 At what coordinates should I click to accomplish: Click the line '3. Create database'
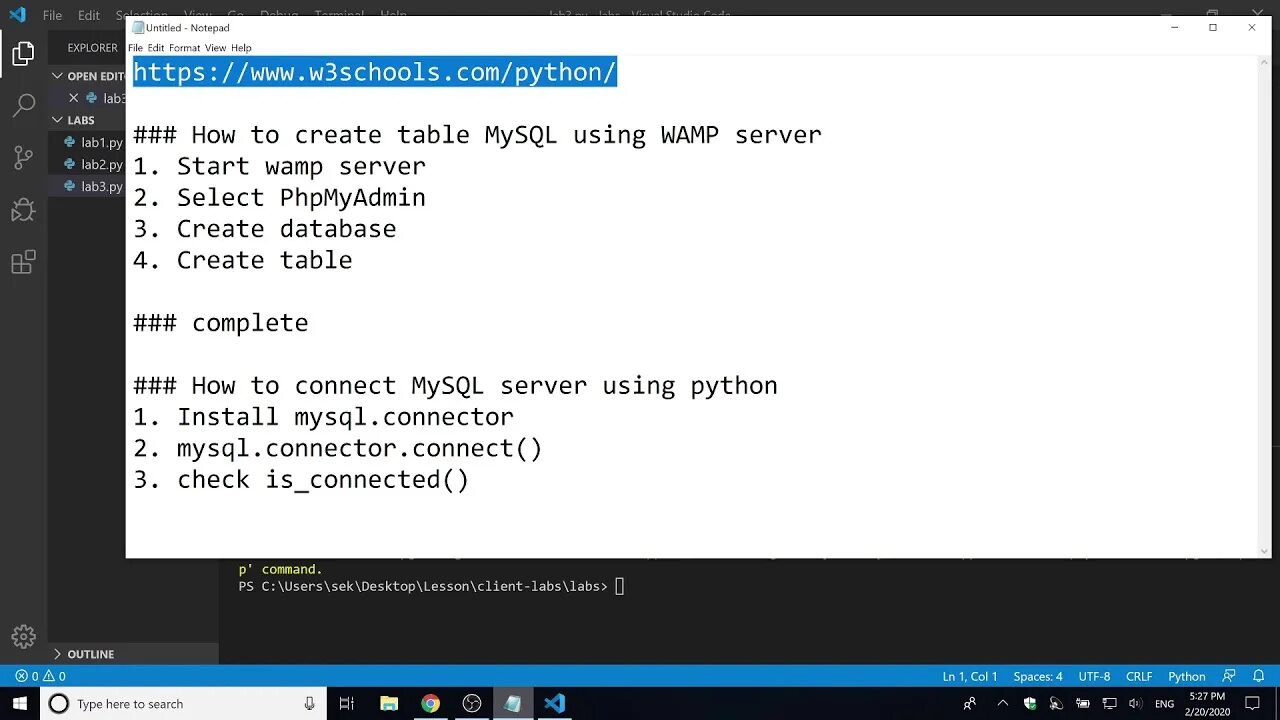pyautogui.click(x=265, y=229)
